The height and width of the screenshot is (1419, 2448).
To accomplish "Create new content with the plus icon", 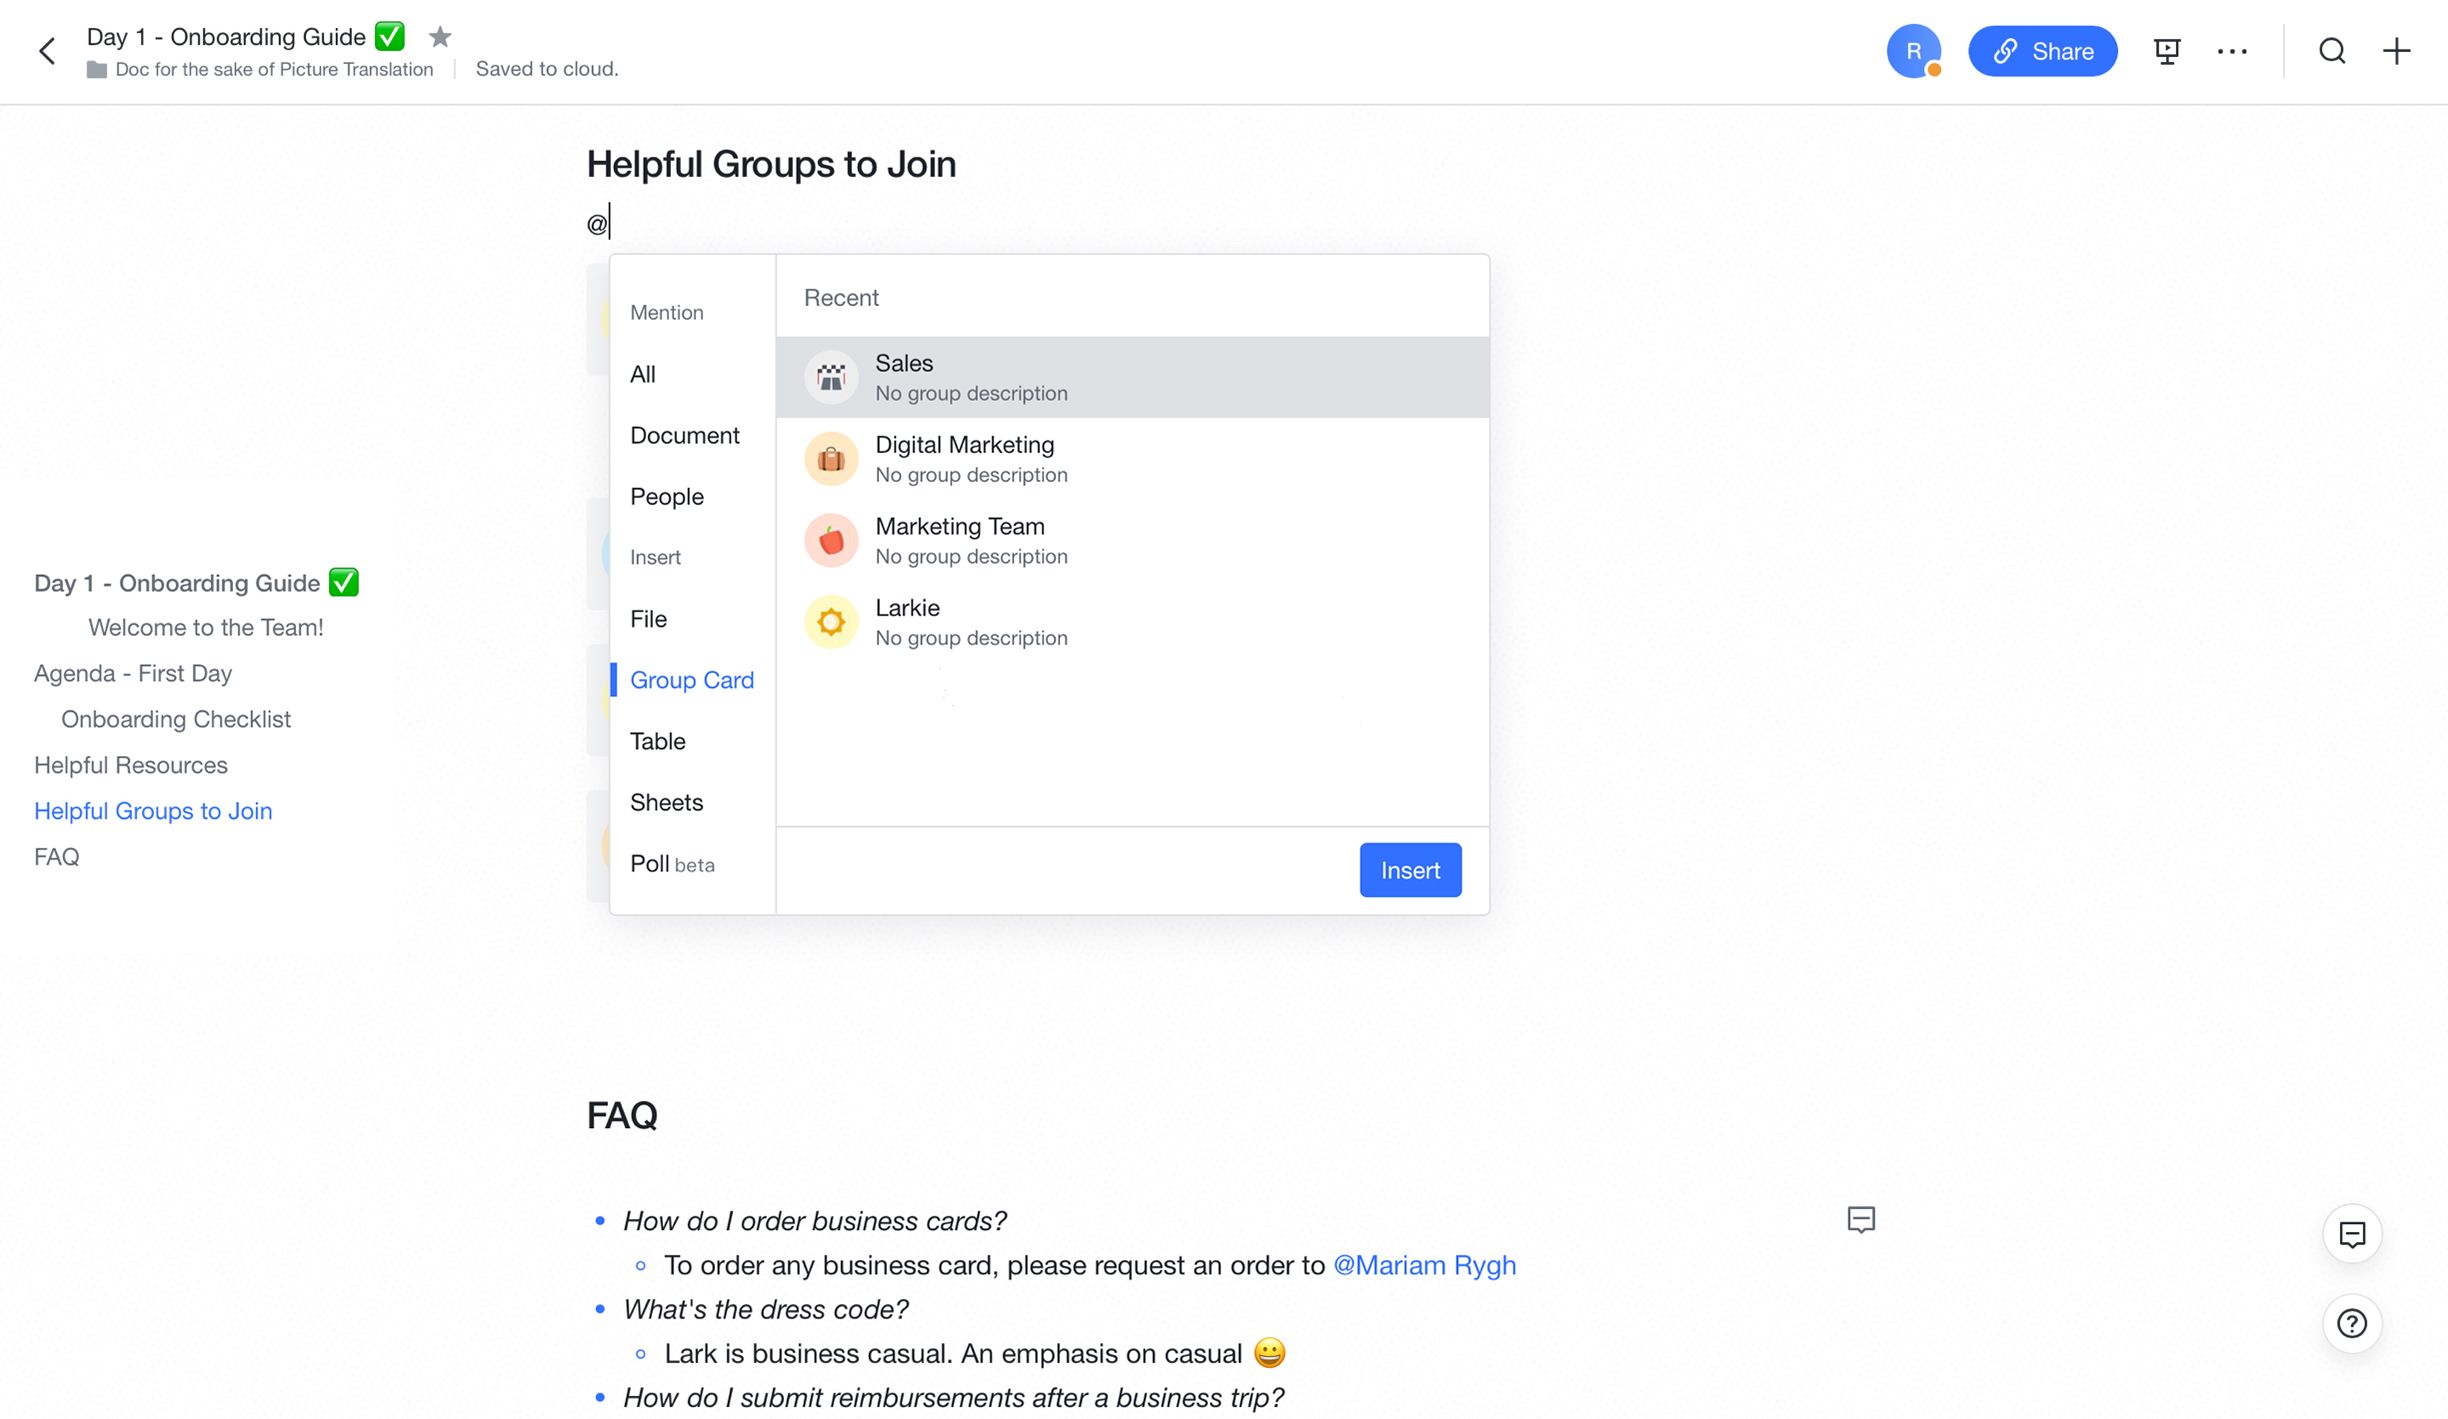I will [2396, 51].
